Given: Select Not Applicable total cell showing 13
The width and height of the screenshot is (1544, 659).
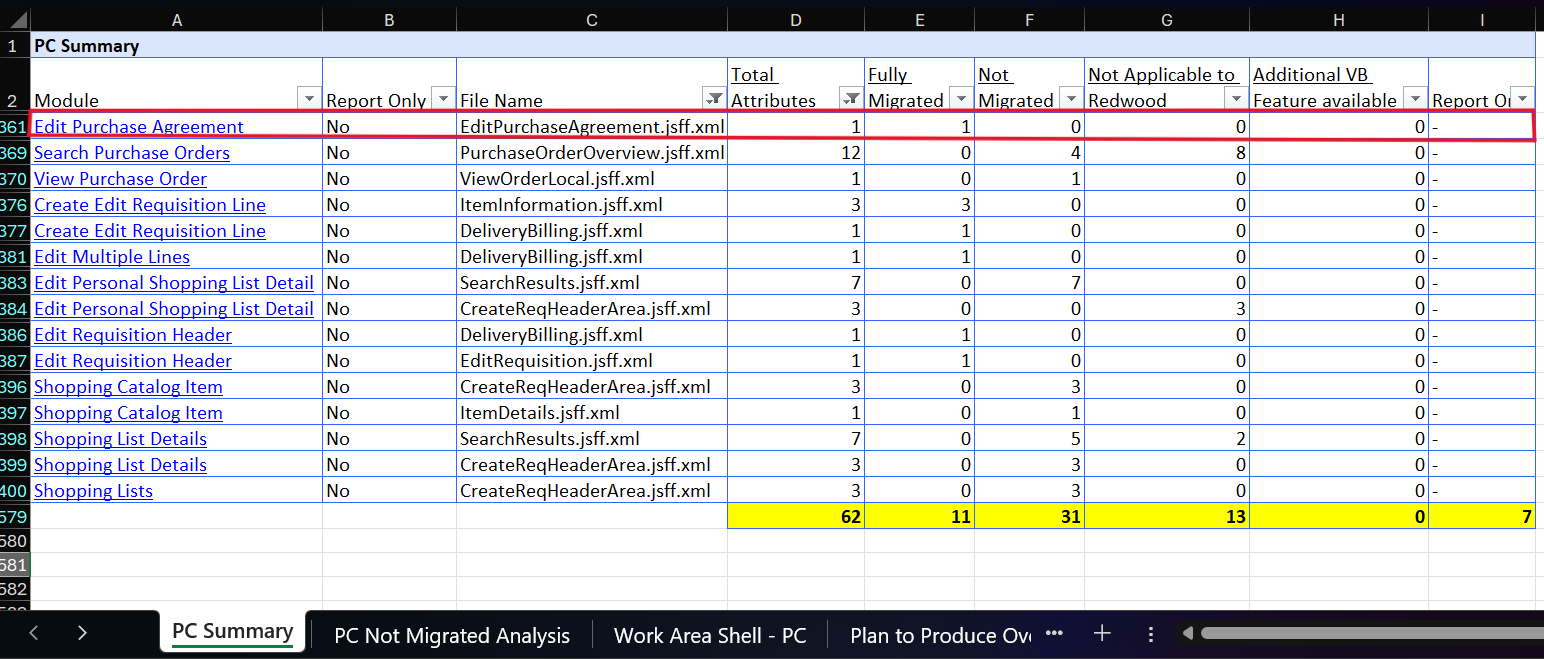Looking at the screenshot, I should pyautogui.click(x=1167, y=517).
